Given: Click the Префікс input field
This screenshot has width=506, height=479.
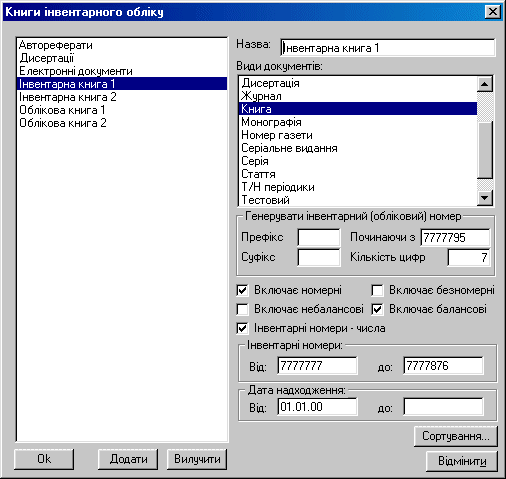Looking at the screenshot, I should click(319, 238).
